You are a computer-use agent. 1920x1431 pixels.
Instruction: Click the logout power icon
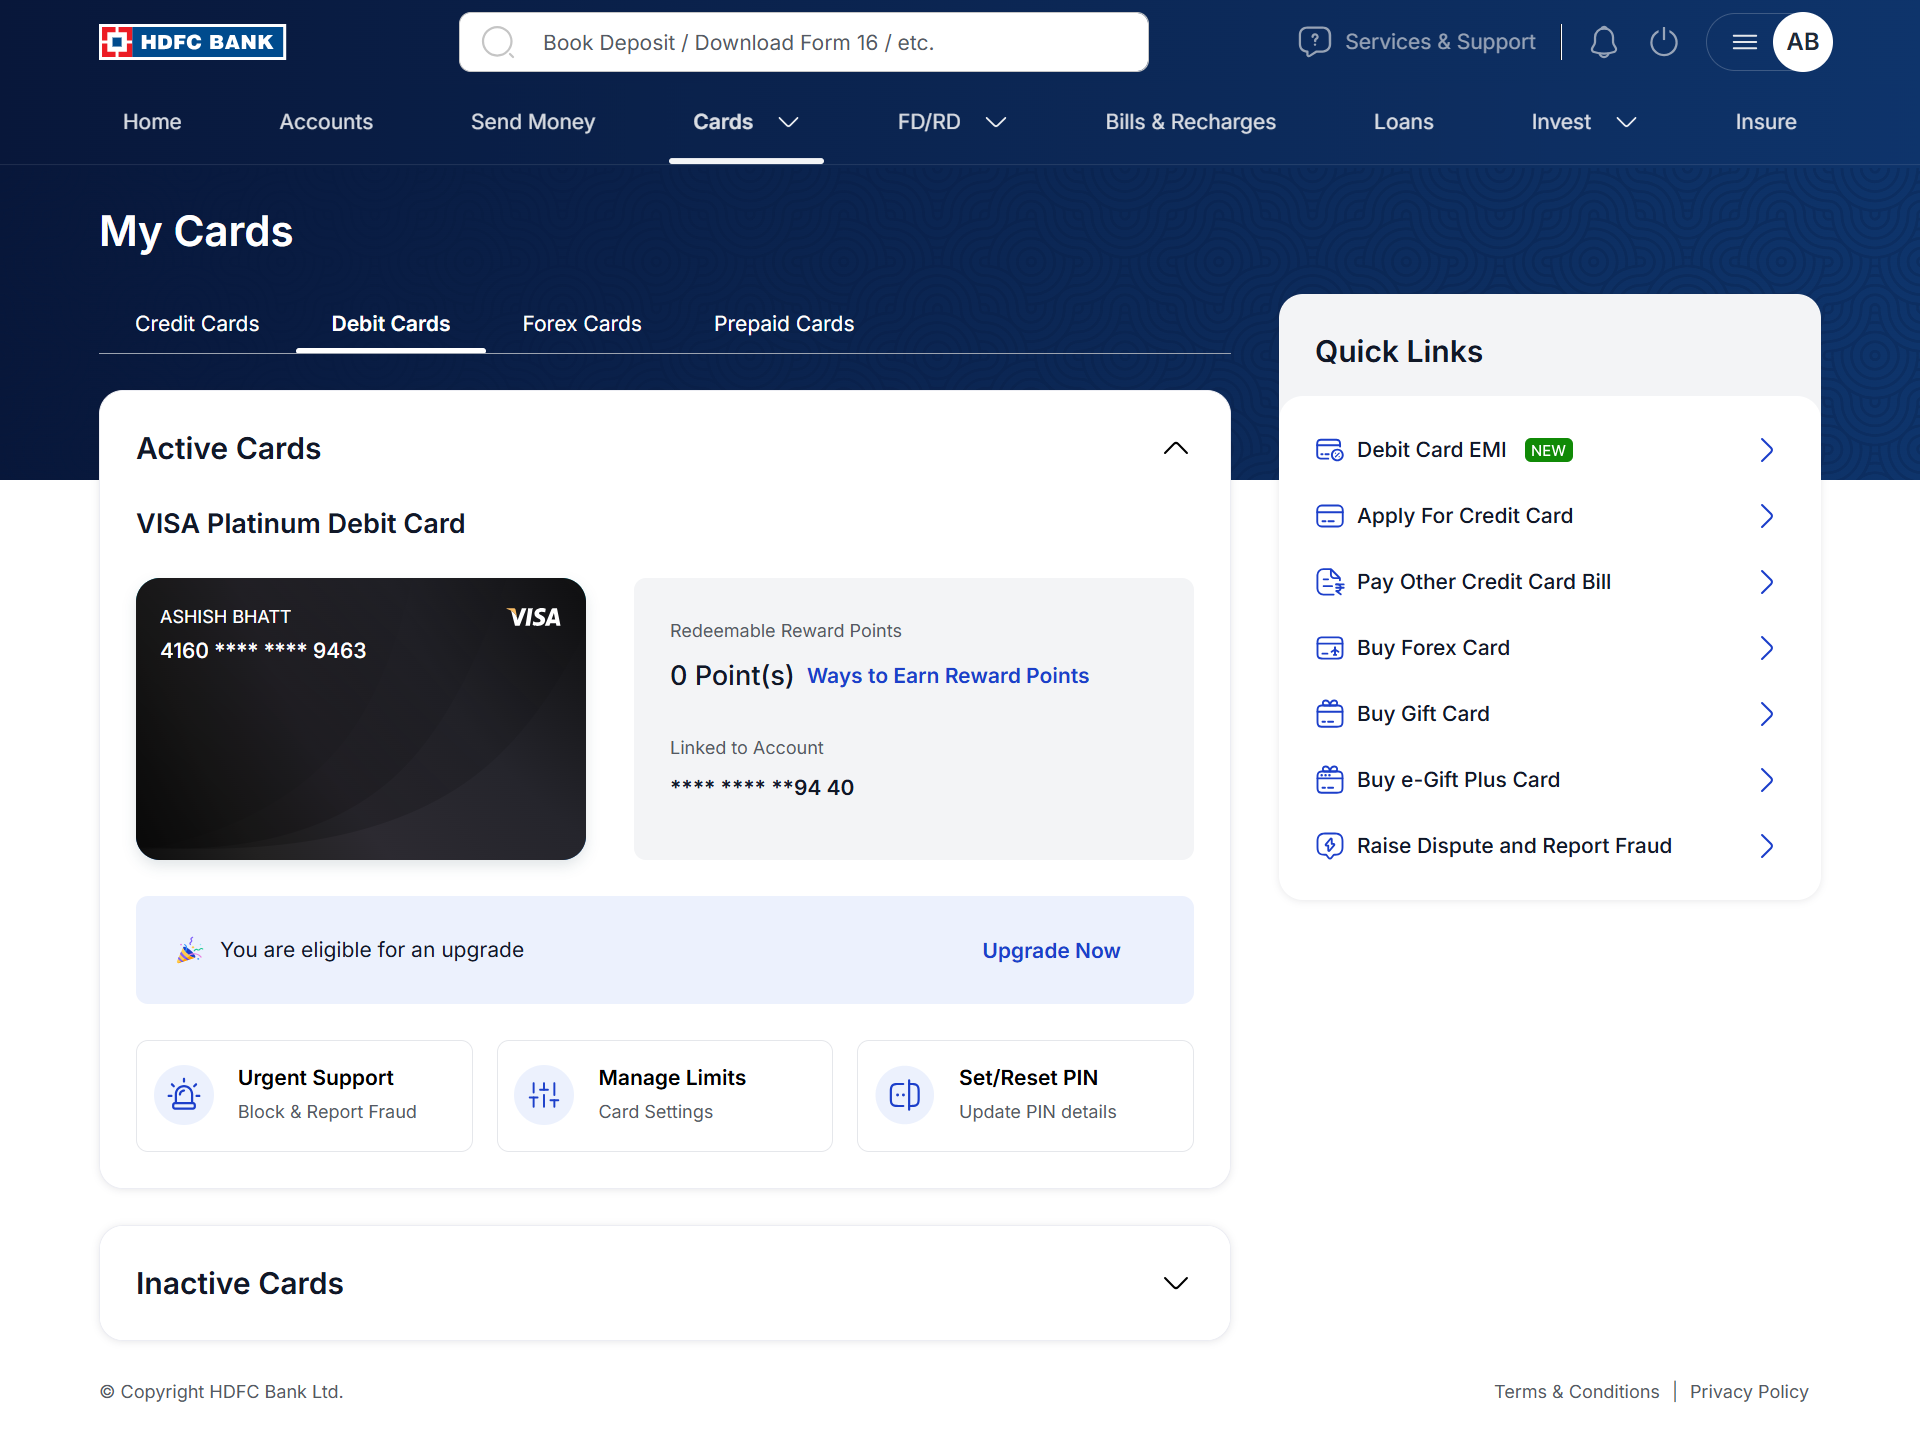(1664, 42)
